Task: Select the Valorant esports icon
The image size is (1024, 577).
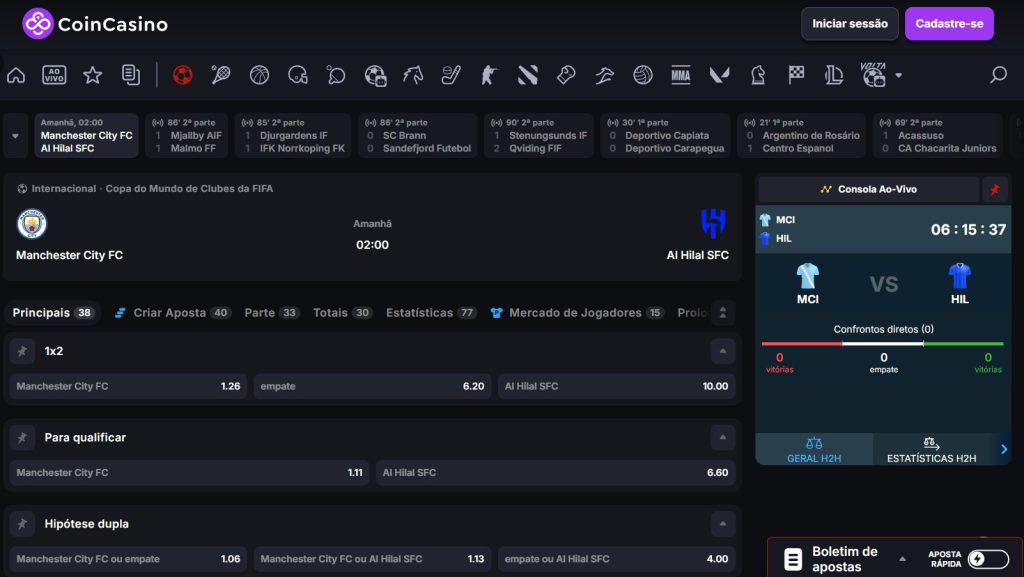Action: [719, 76]
